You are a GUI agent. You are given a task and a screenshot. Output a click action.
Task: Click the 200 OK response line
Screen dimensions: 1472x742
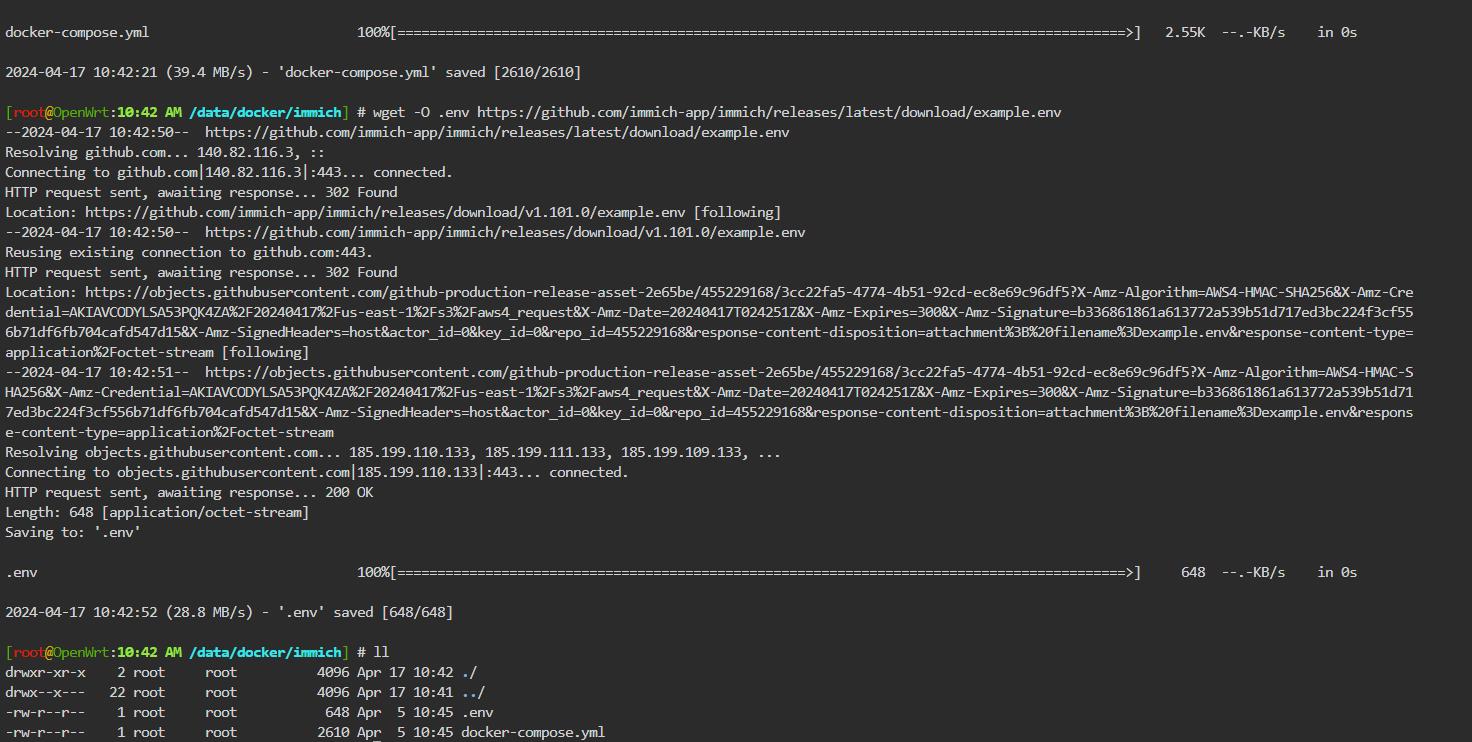189,492
